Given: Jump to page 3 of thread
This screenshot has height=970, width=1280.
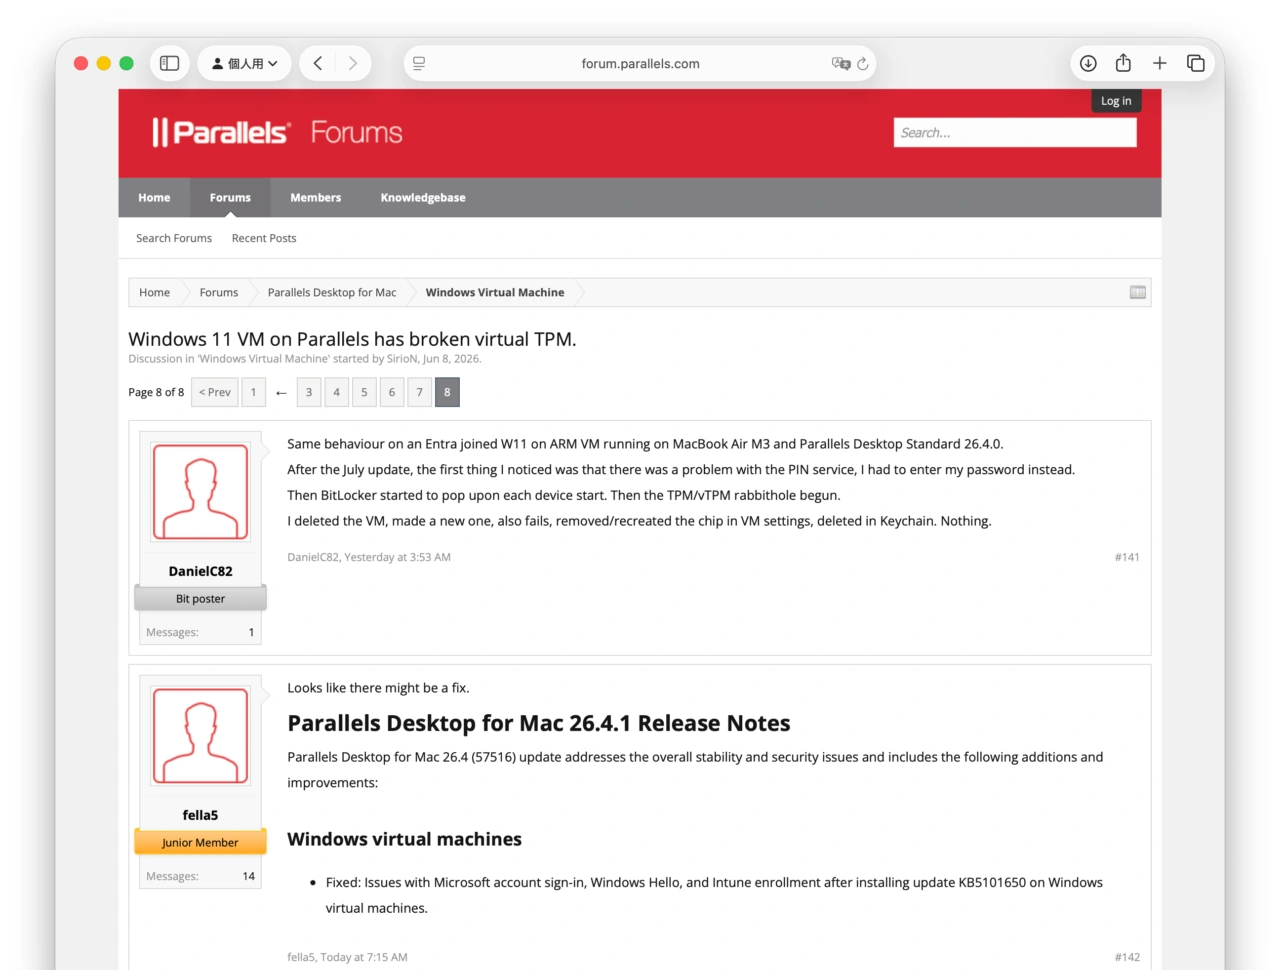Looking at the screenshot, I should pyautogui.click(x=309, y=392).
